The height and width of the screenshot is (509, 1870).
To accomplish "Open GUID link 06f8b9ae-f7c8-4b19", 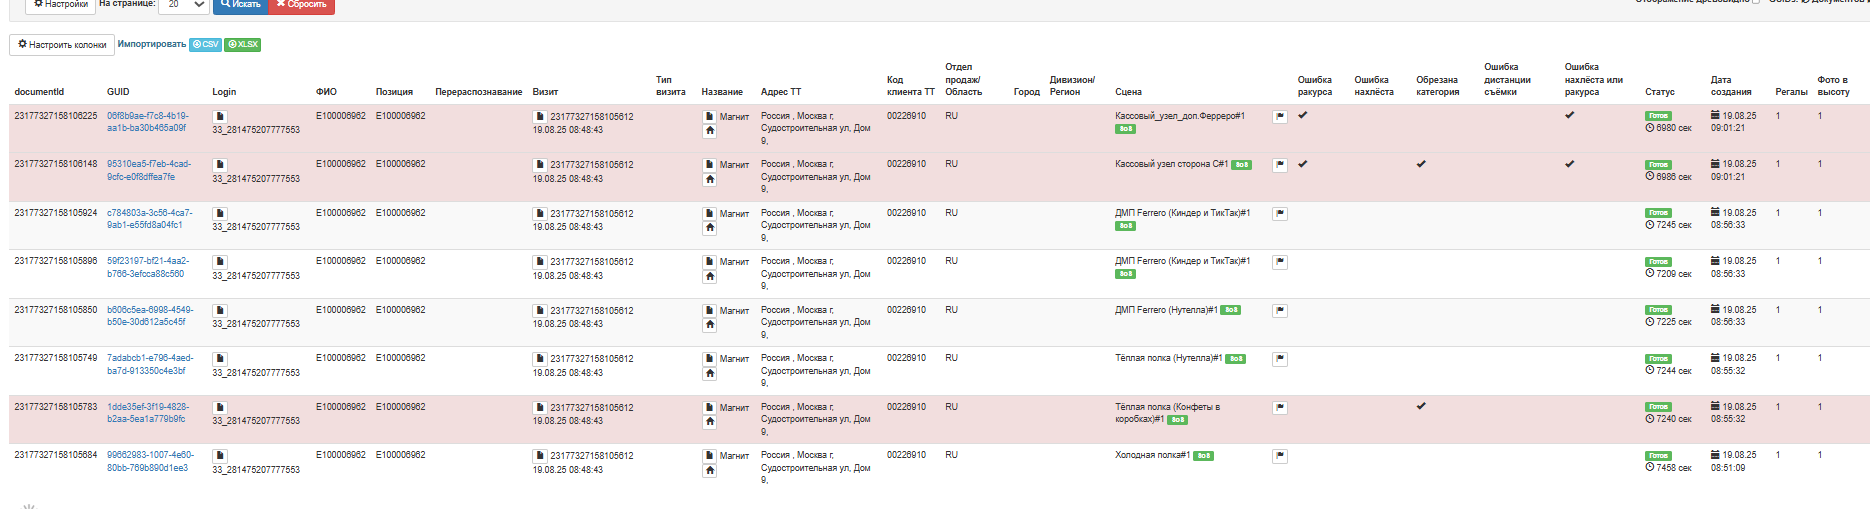I will [x=148, y=122].
